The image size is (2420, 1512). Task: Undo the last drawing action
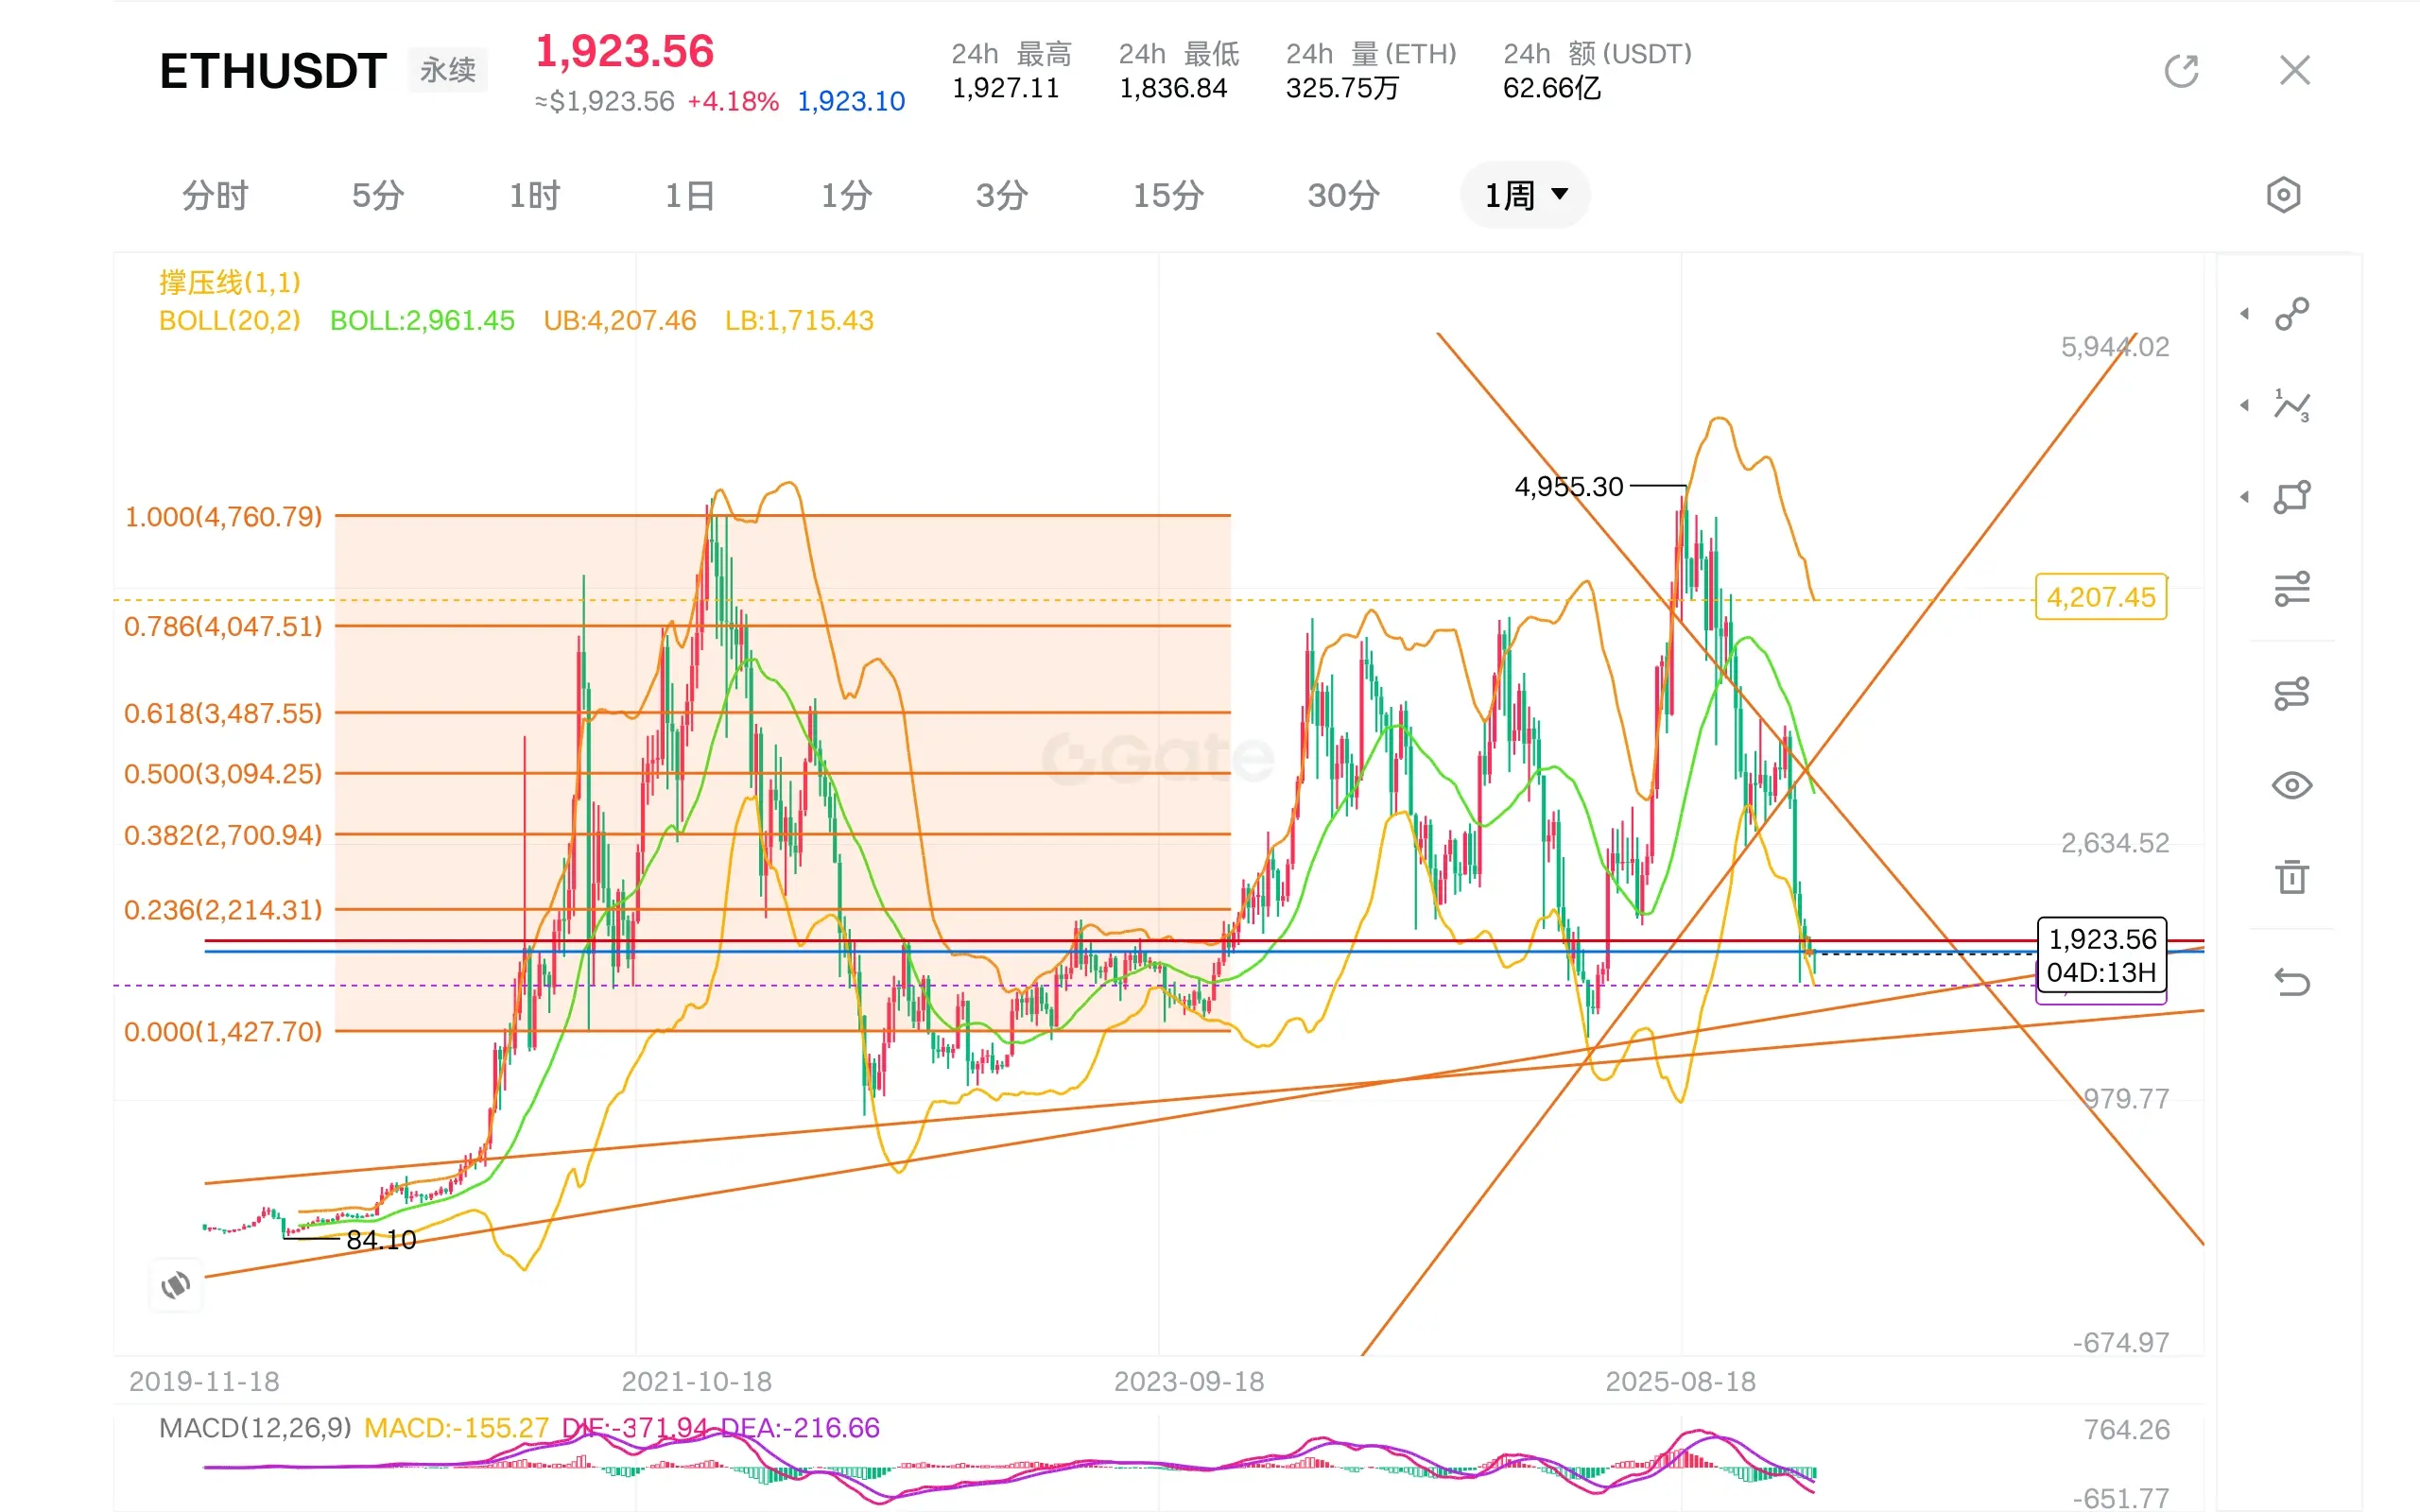pyautogui.click(x=2291, y=982)
